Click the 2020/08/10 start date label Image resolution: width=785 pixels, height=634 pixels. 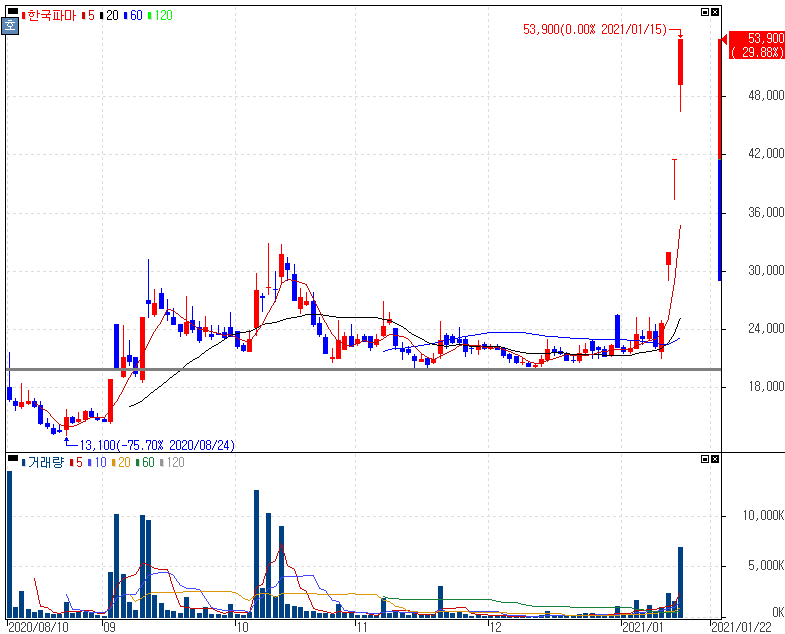point(39,627)
